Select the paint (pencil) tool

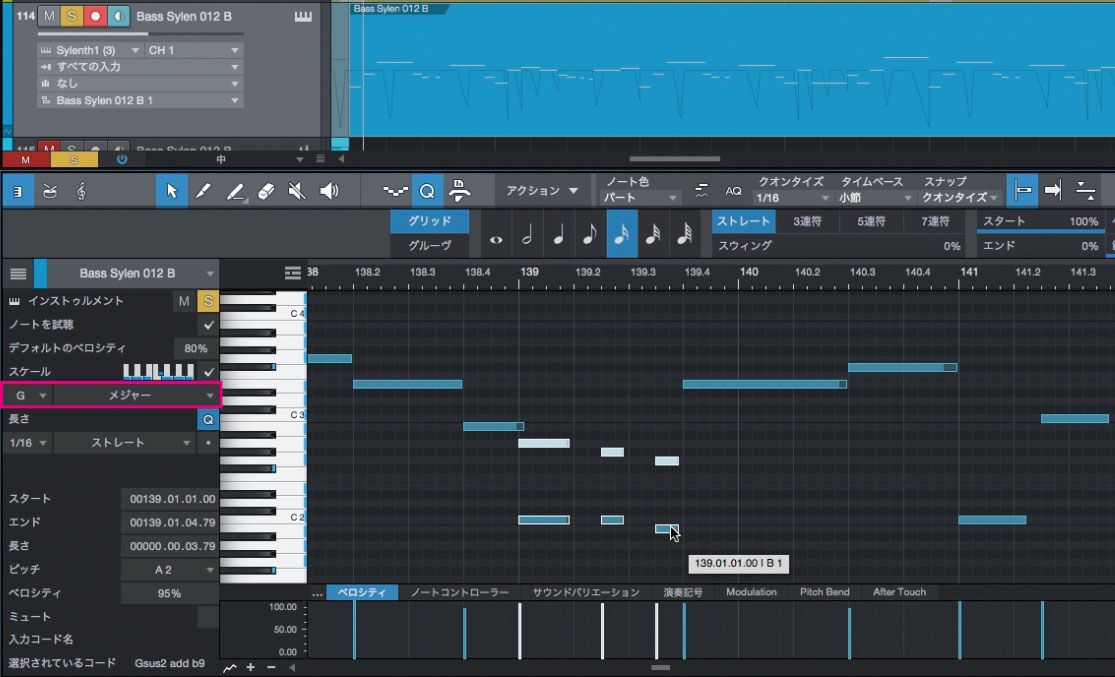[203, 191]
